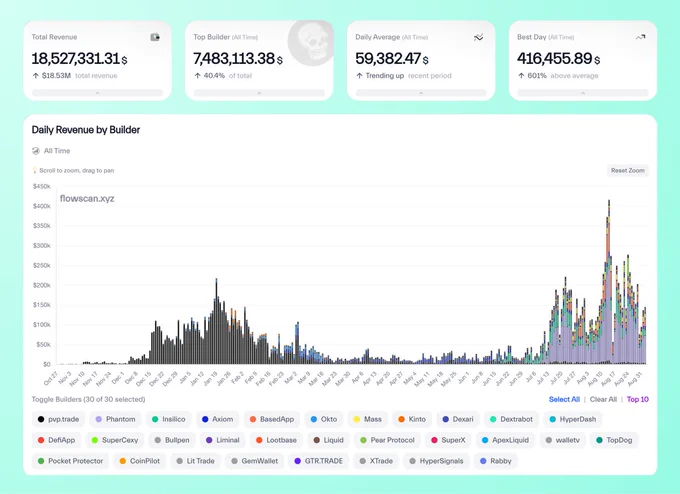This screenshot has height=494, width=680.
Task: Toggle the SuperCexy builder chip
Action: (115, 440)
